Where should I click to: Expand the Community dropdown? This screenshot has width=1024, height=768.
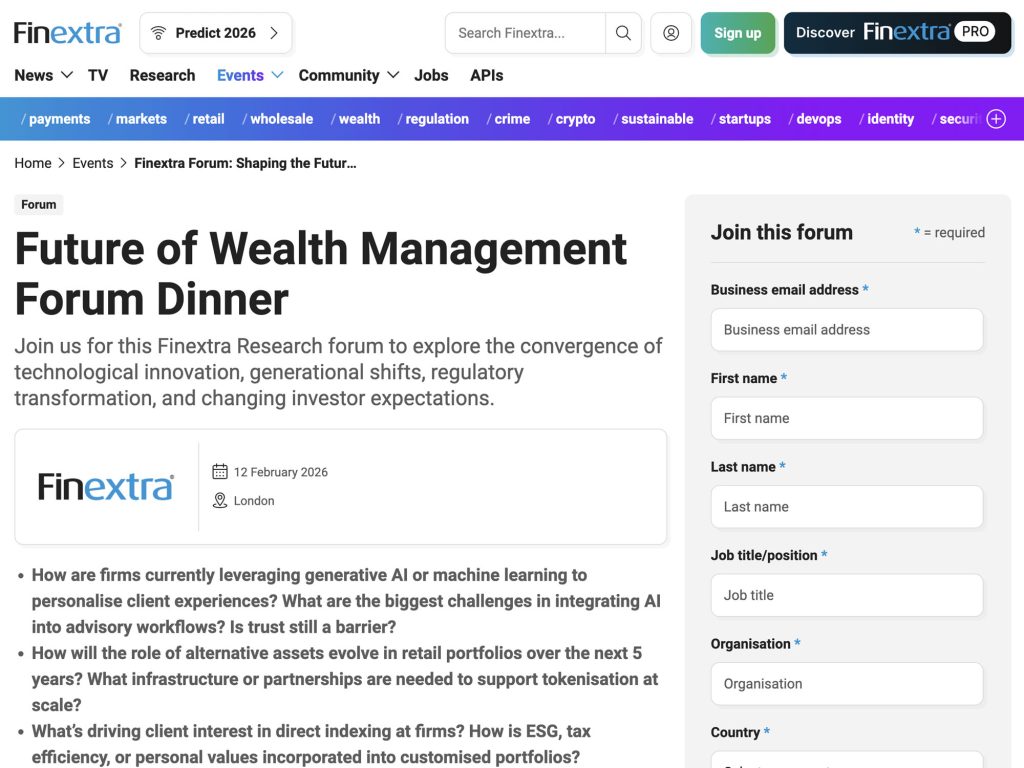point(347,75)
